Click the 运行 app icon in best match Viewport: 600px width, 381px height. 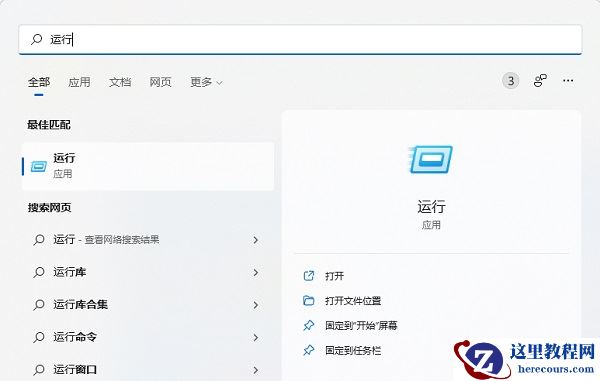39,166
